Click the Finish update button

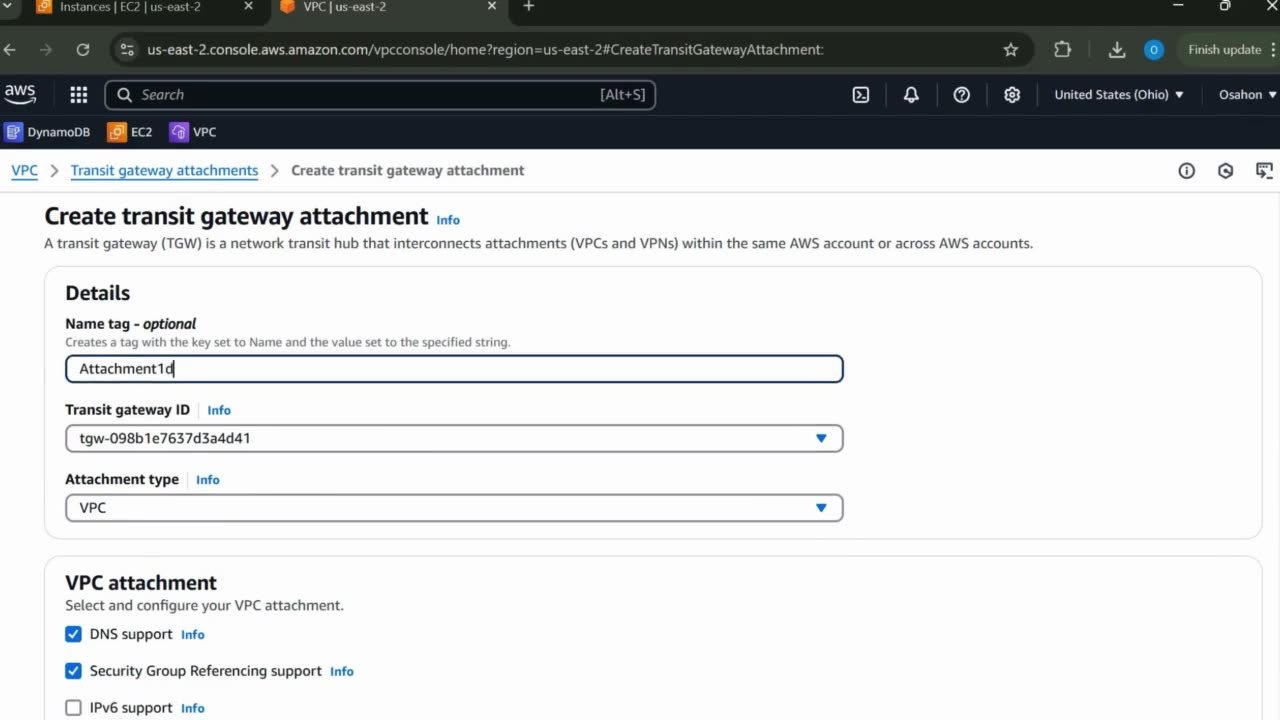click(x=1226, y=49)
